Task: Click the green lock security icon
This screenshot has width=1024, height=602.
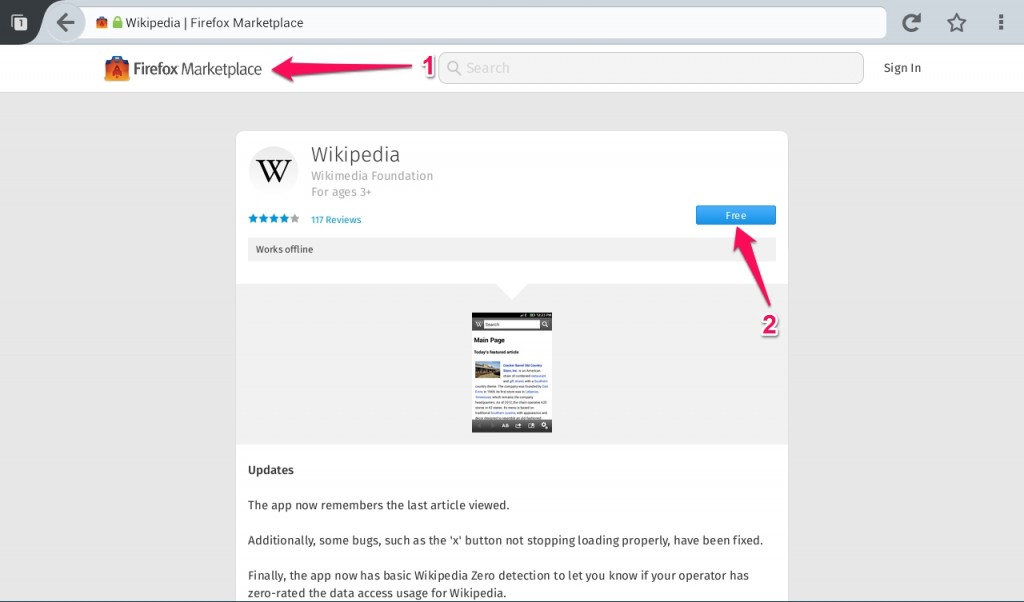Action: pos(118,22)
